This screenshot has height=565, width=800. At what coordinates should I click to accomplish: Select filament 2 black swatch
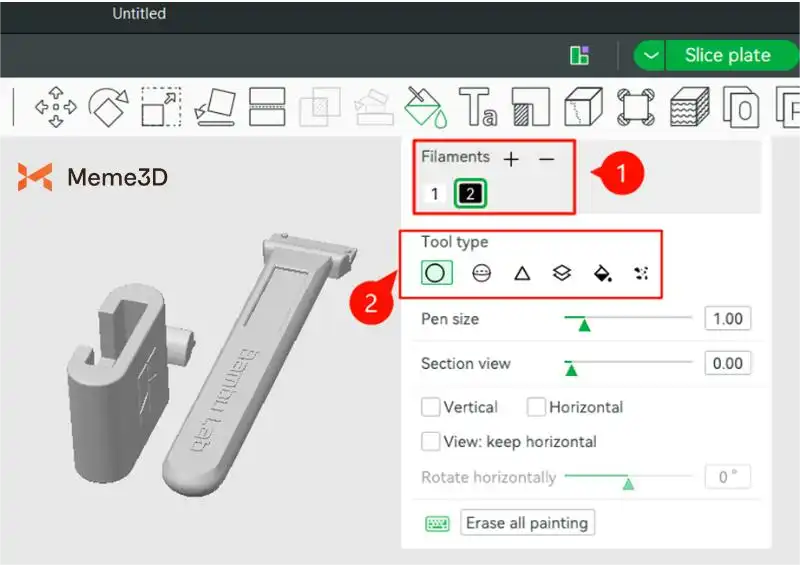pyautogui.click(x=470, y=194)
